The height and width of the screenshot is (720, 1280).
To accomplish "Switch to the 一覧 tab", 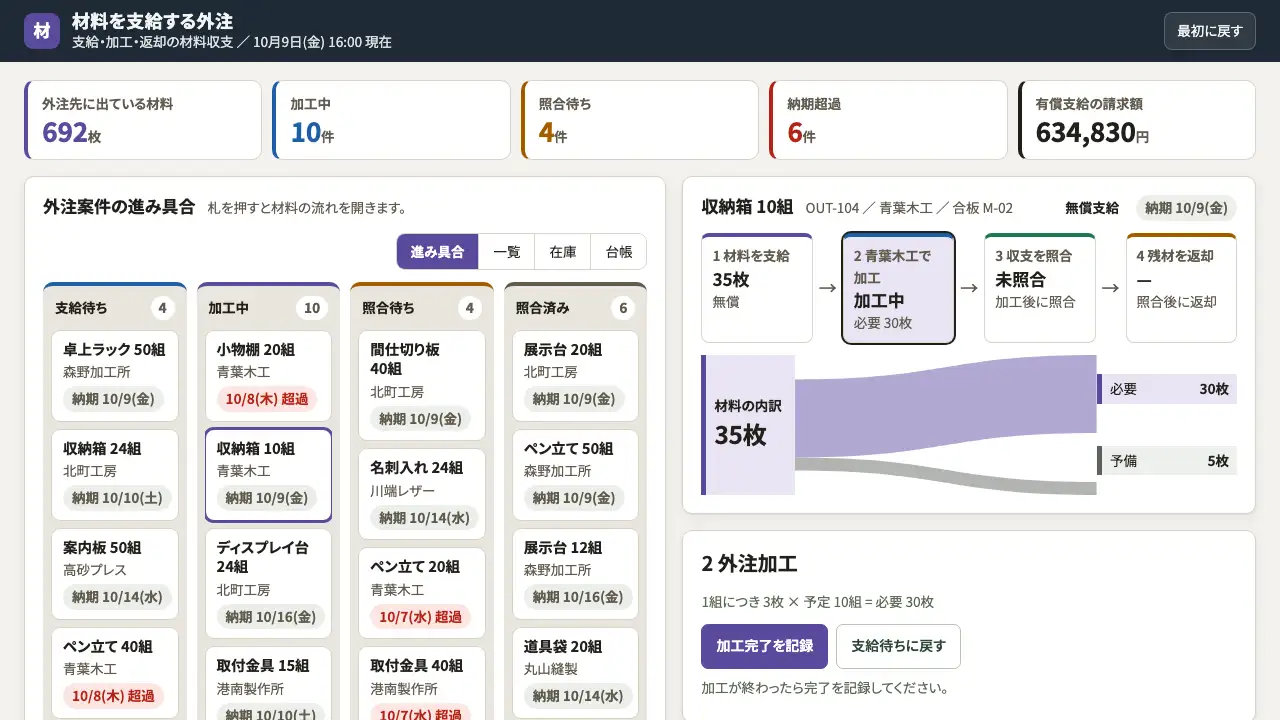I will tap(506, 252).
